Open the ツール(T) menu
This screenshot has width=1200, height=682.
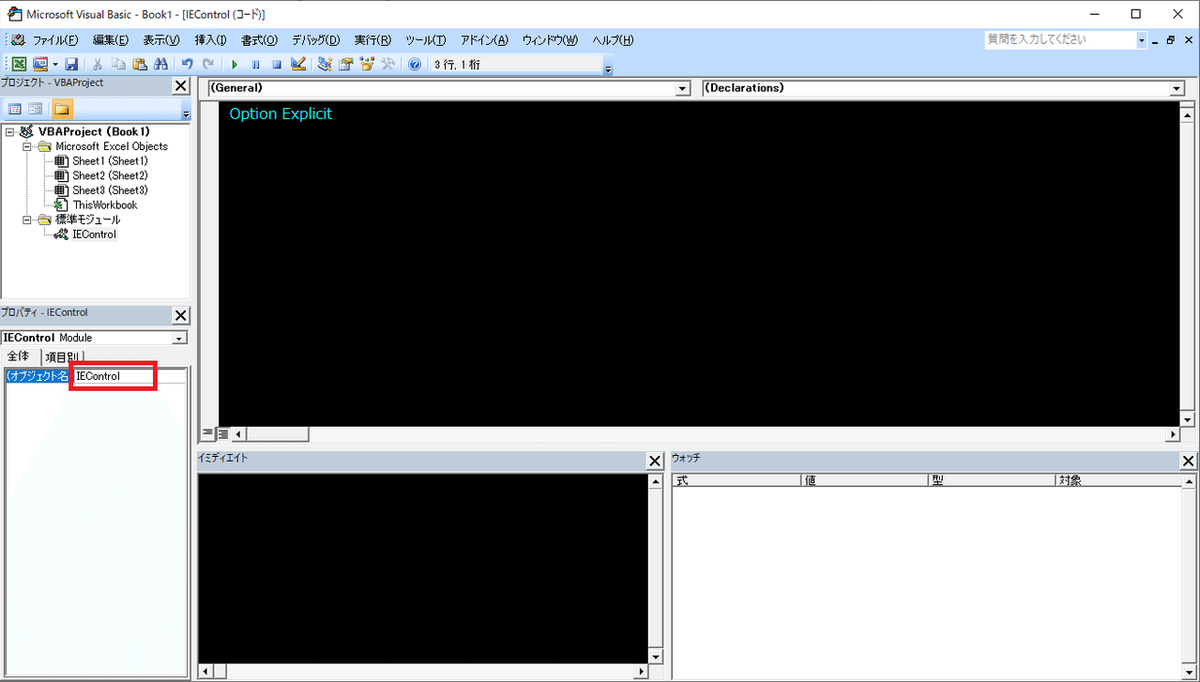click(426, 40)
